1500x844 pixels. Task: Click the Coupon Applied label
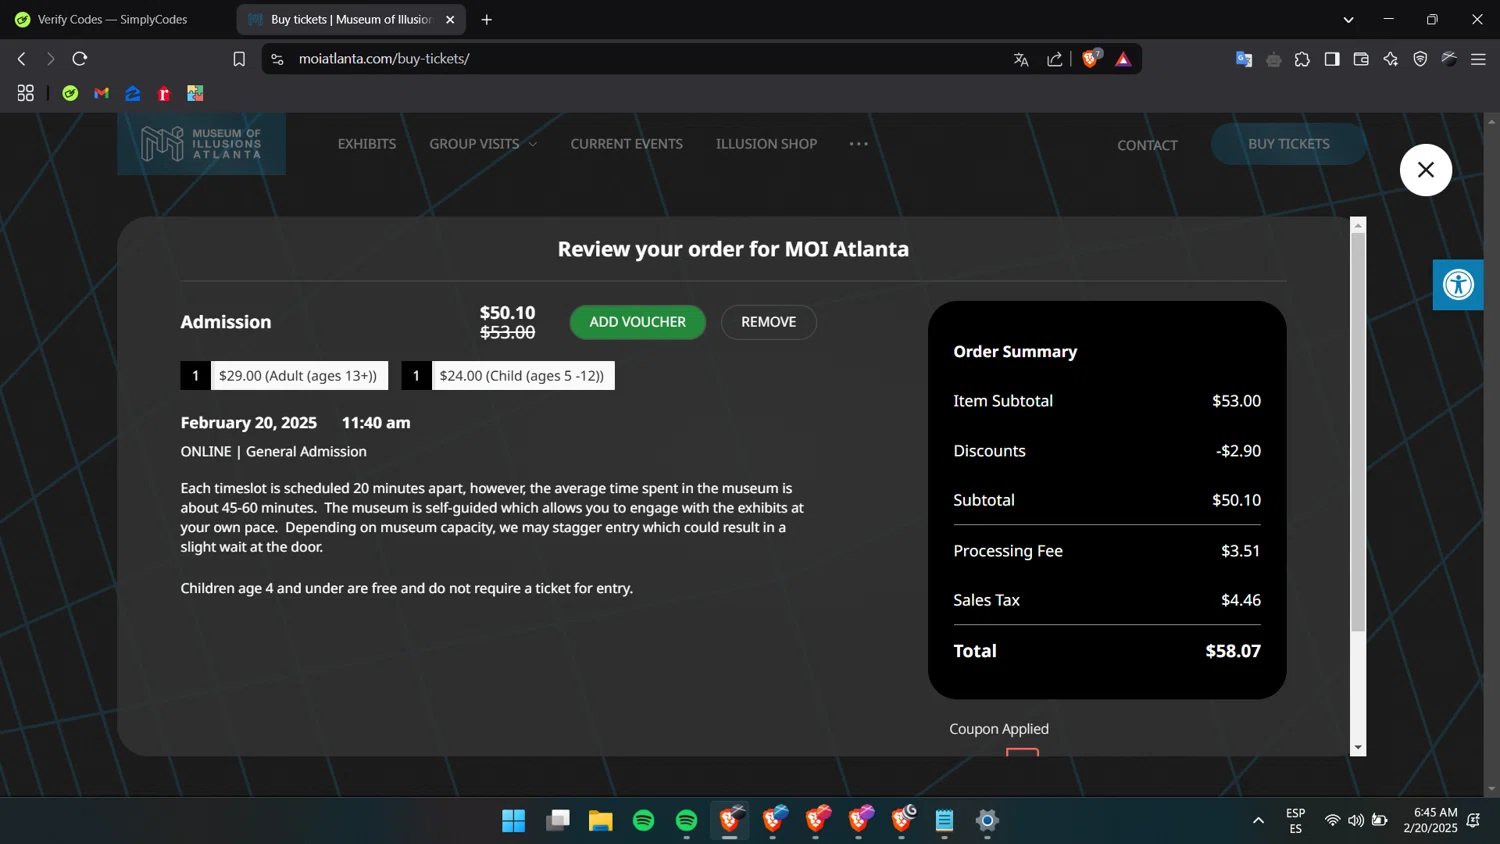(999, 729)
